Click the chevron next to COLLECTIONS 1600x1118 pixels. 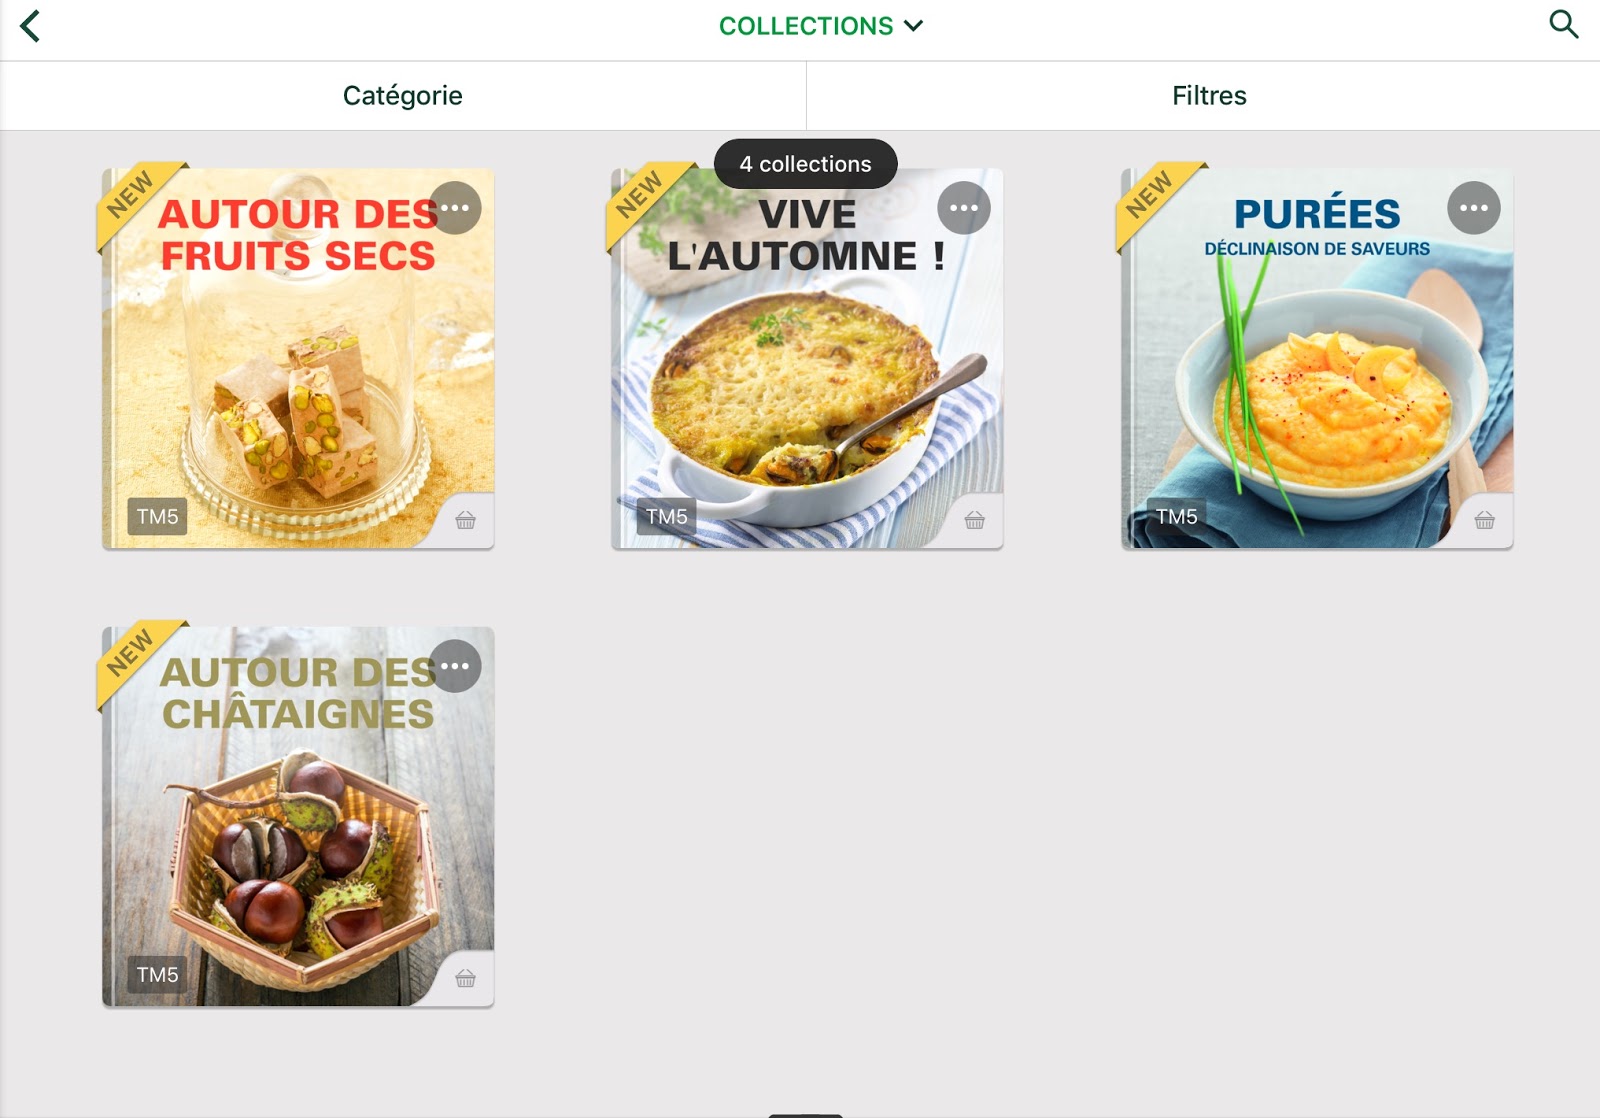[913, 26]
